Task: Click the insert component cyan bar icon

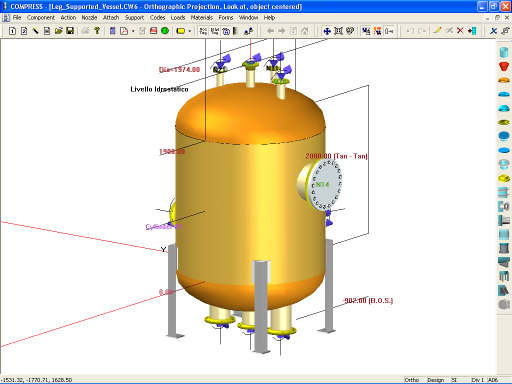Action: 472,31
